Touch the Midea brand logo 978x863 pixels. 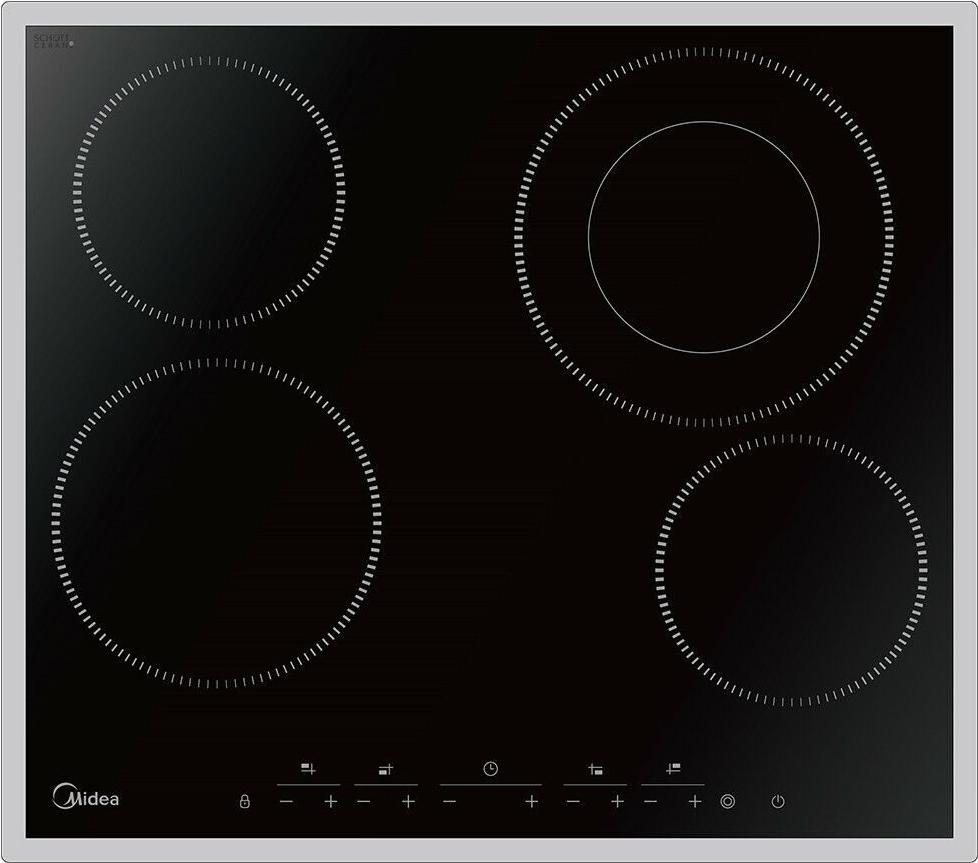coord(86,796)
